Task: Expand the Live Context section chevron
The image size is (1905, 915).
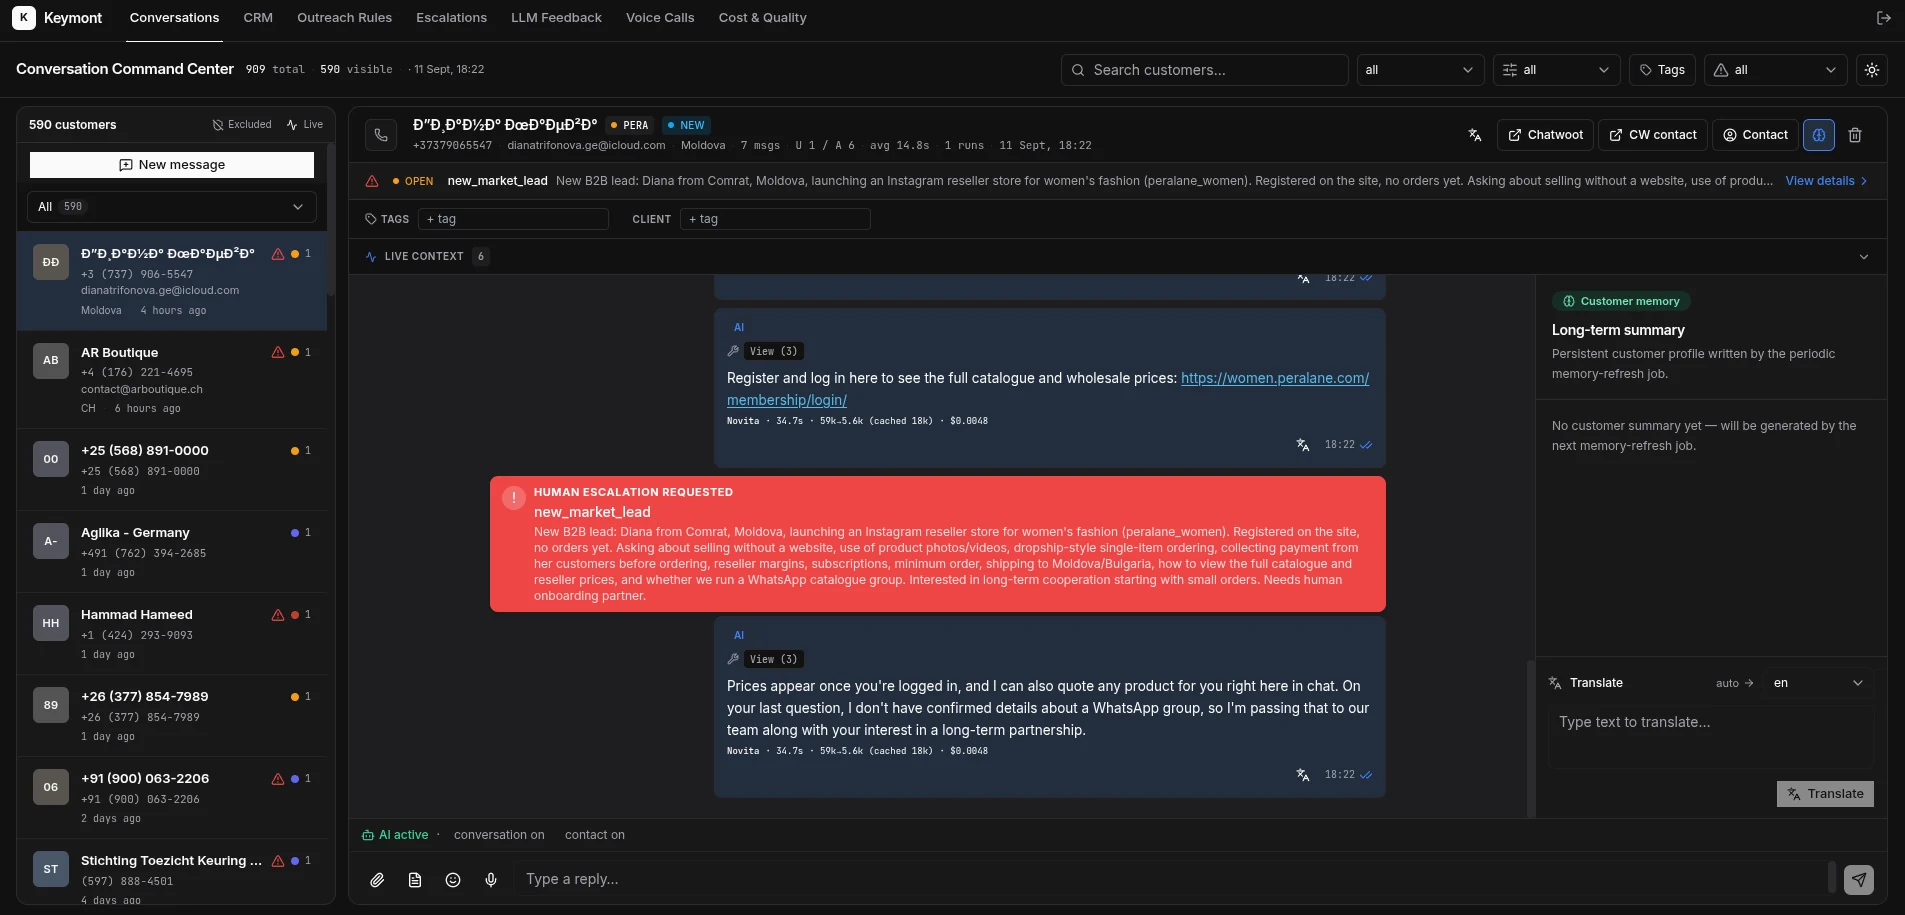Action: point(1864,257)
